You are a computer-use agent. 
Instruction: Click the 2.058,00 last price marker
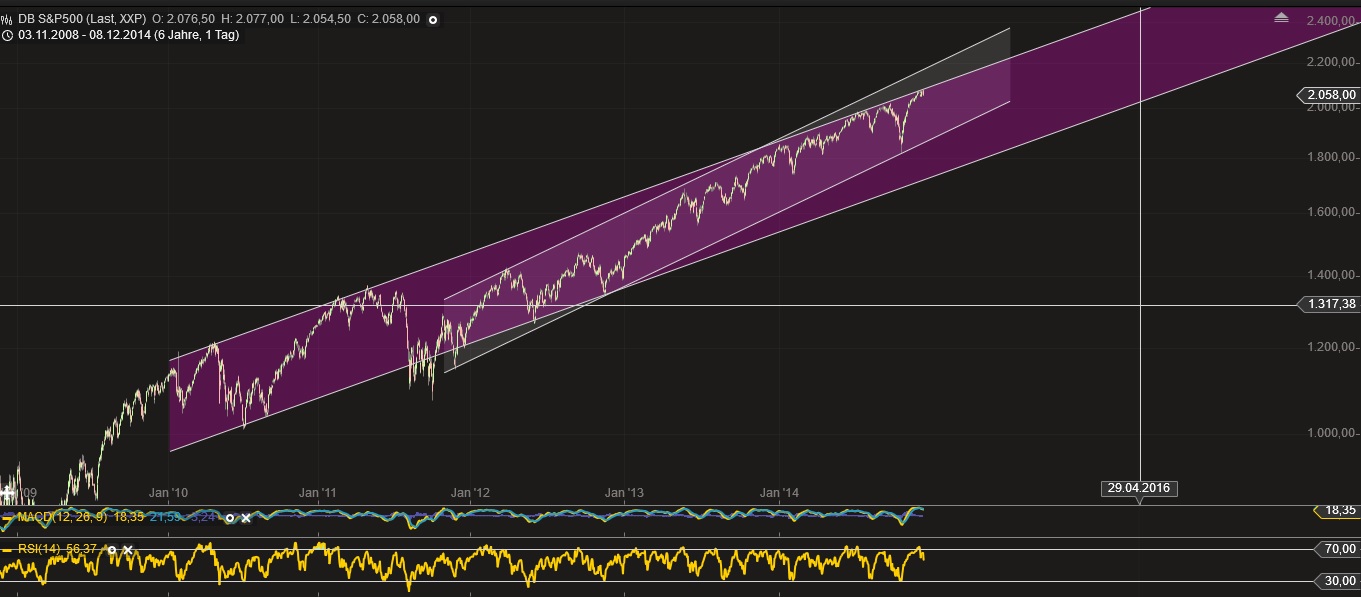click(x=1331, y=95)
